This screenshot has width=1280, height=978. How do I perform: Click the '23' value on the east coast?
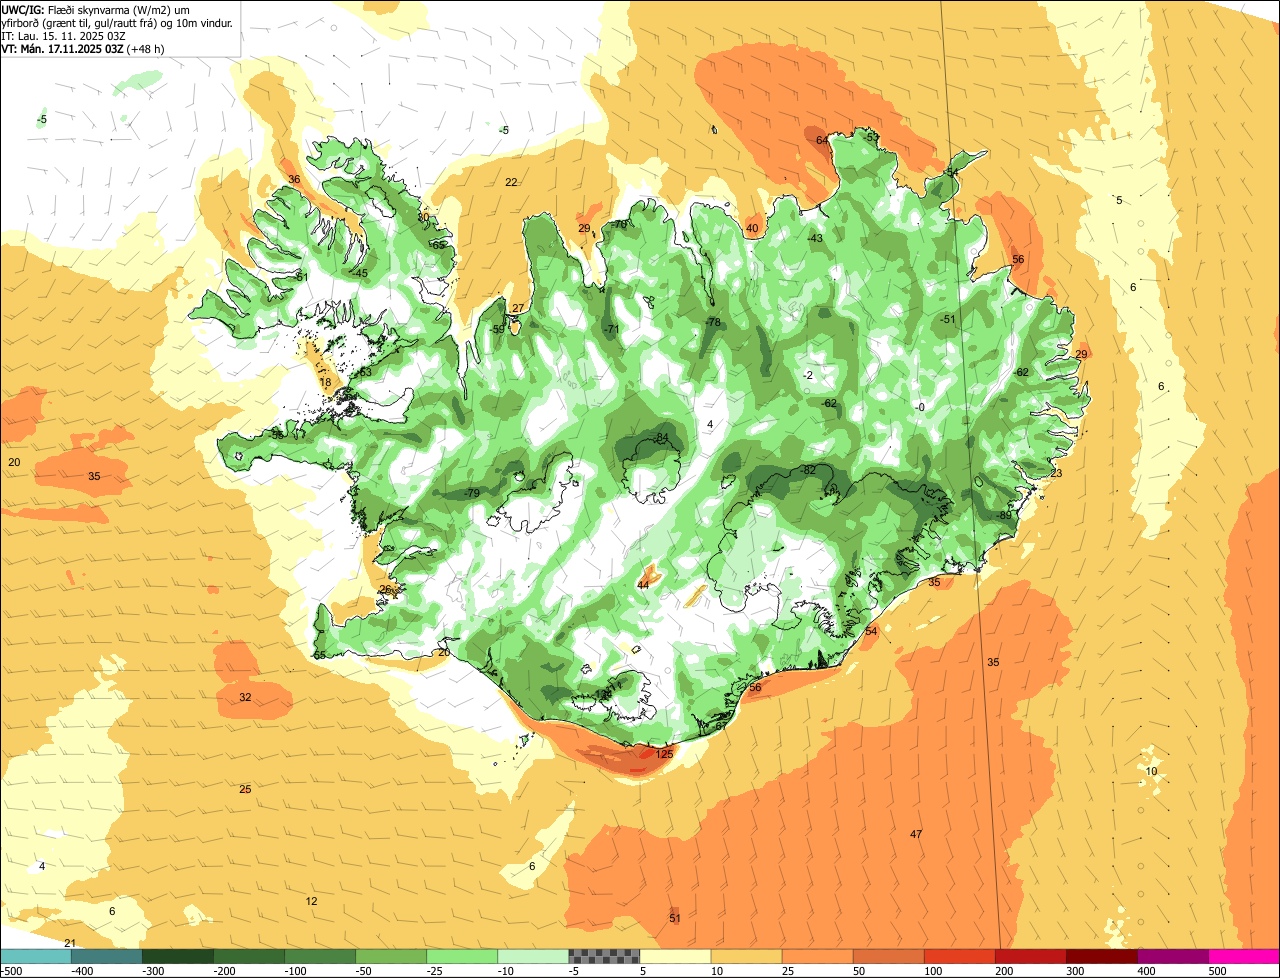(x=1056, y=473)
